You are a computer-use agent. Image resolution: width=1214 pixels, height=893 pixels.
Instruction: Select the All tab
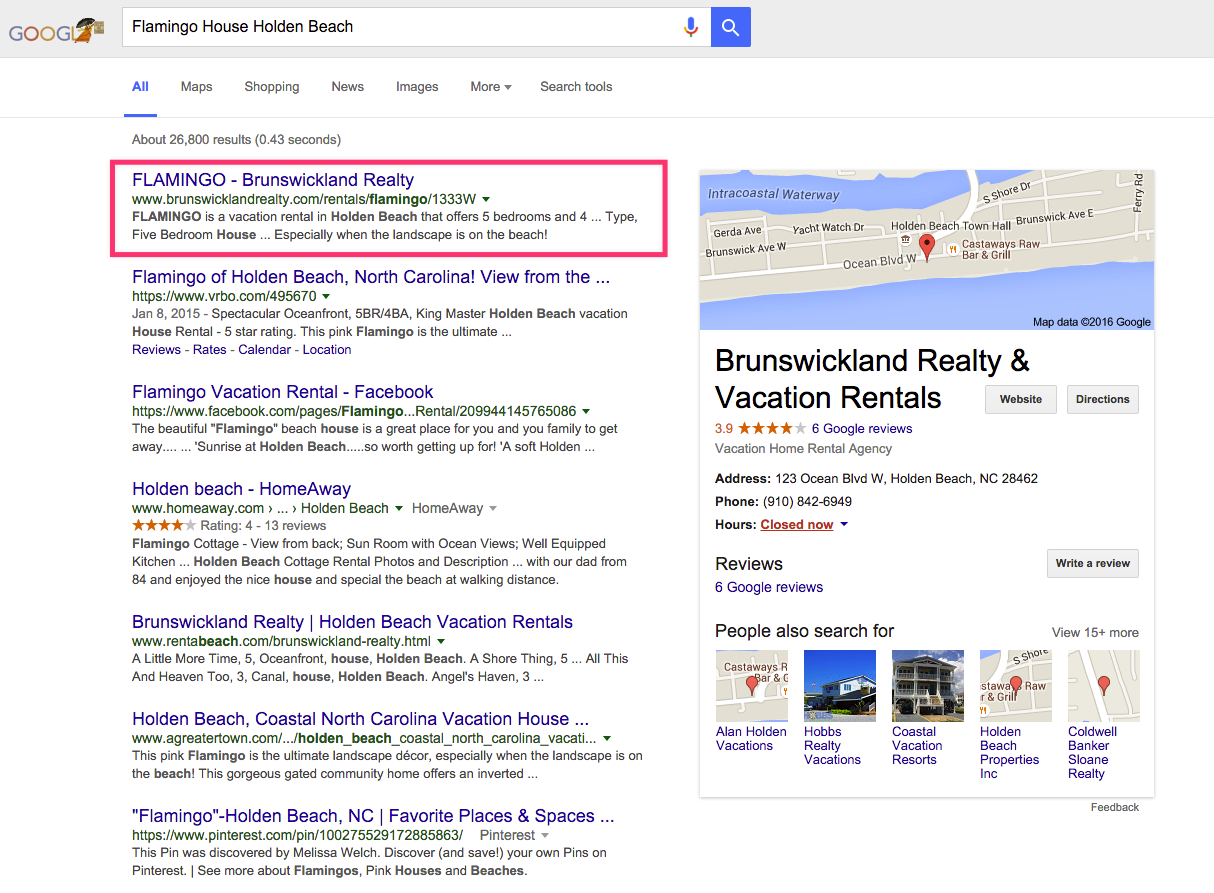(x=140, y=87)
